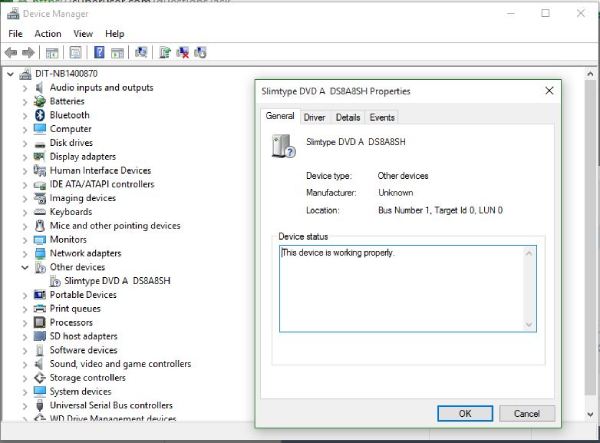This screenshot has width=600, height=443.
Task: Click the large device icon in Properties dialog
Action: pyautogui.click(x=284, y=146)
